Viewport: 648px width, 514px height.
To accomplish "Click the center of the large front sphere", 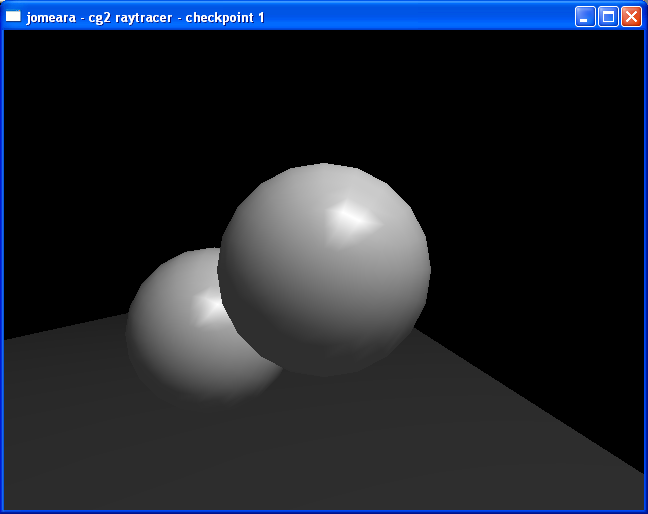I will [324, 270].
